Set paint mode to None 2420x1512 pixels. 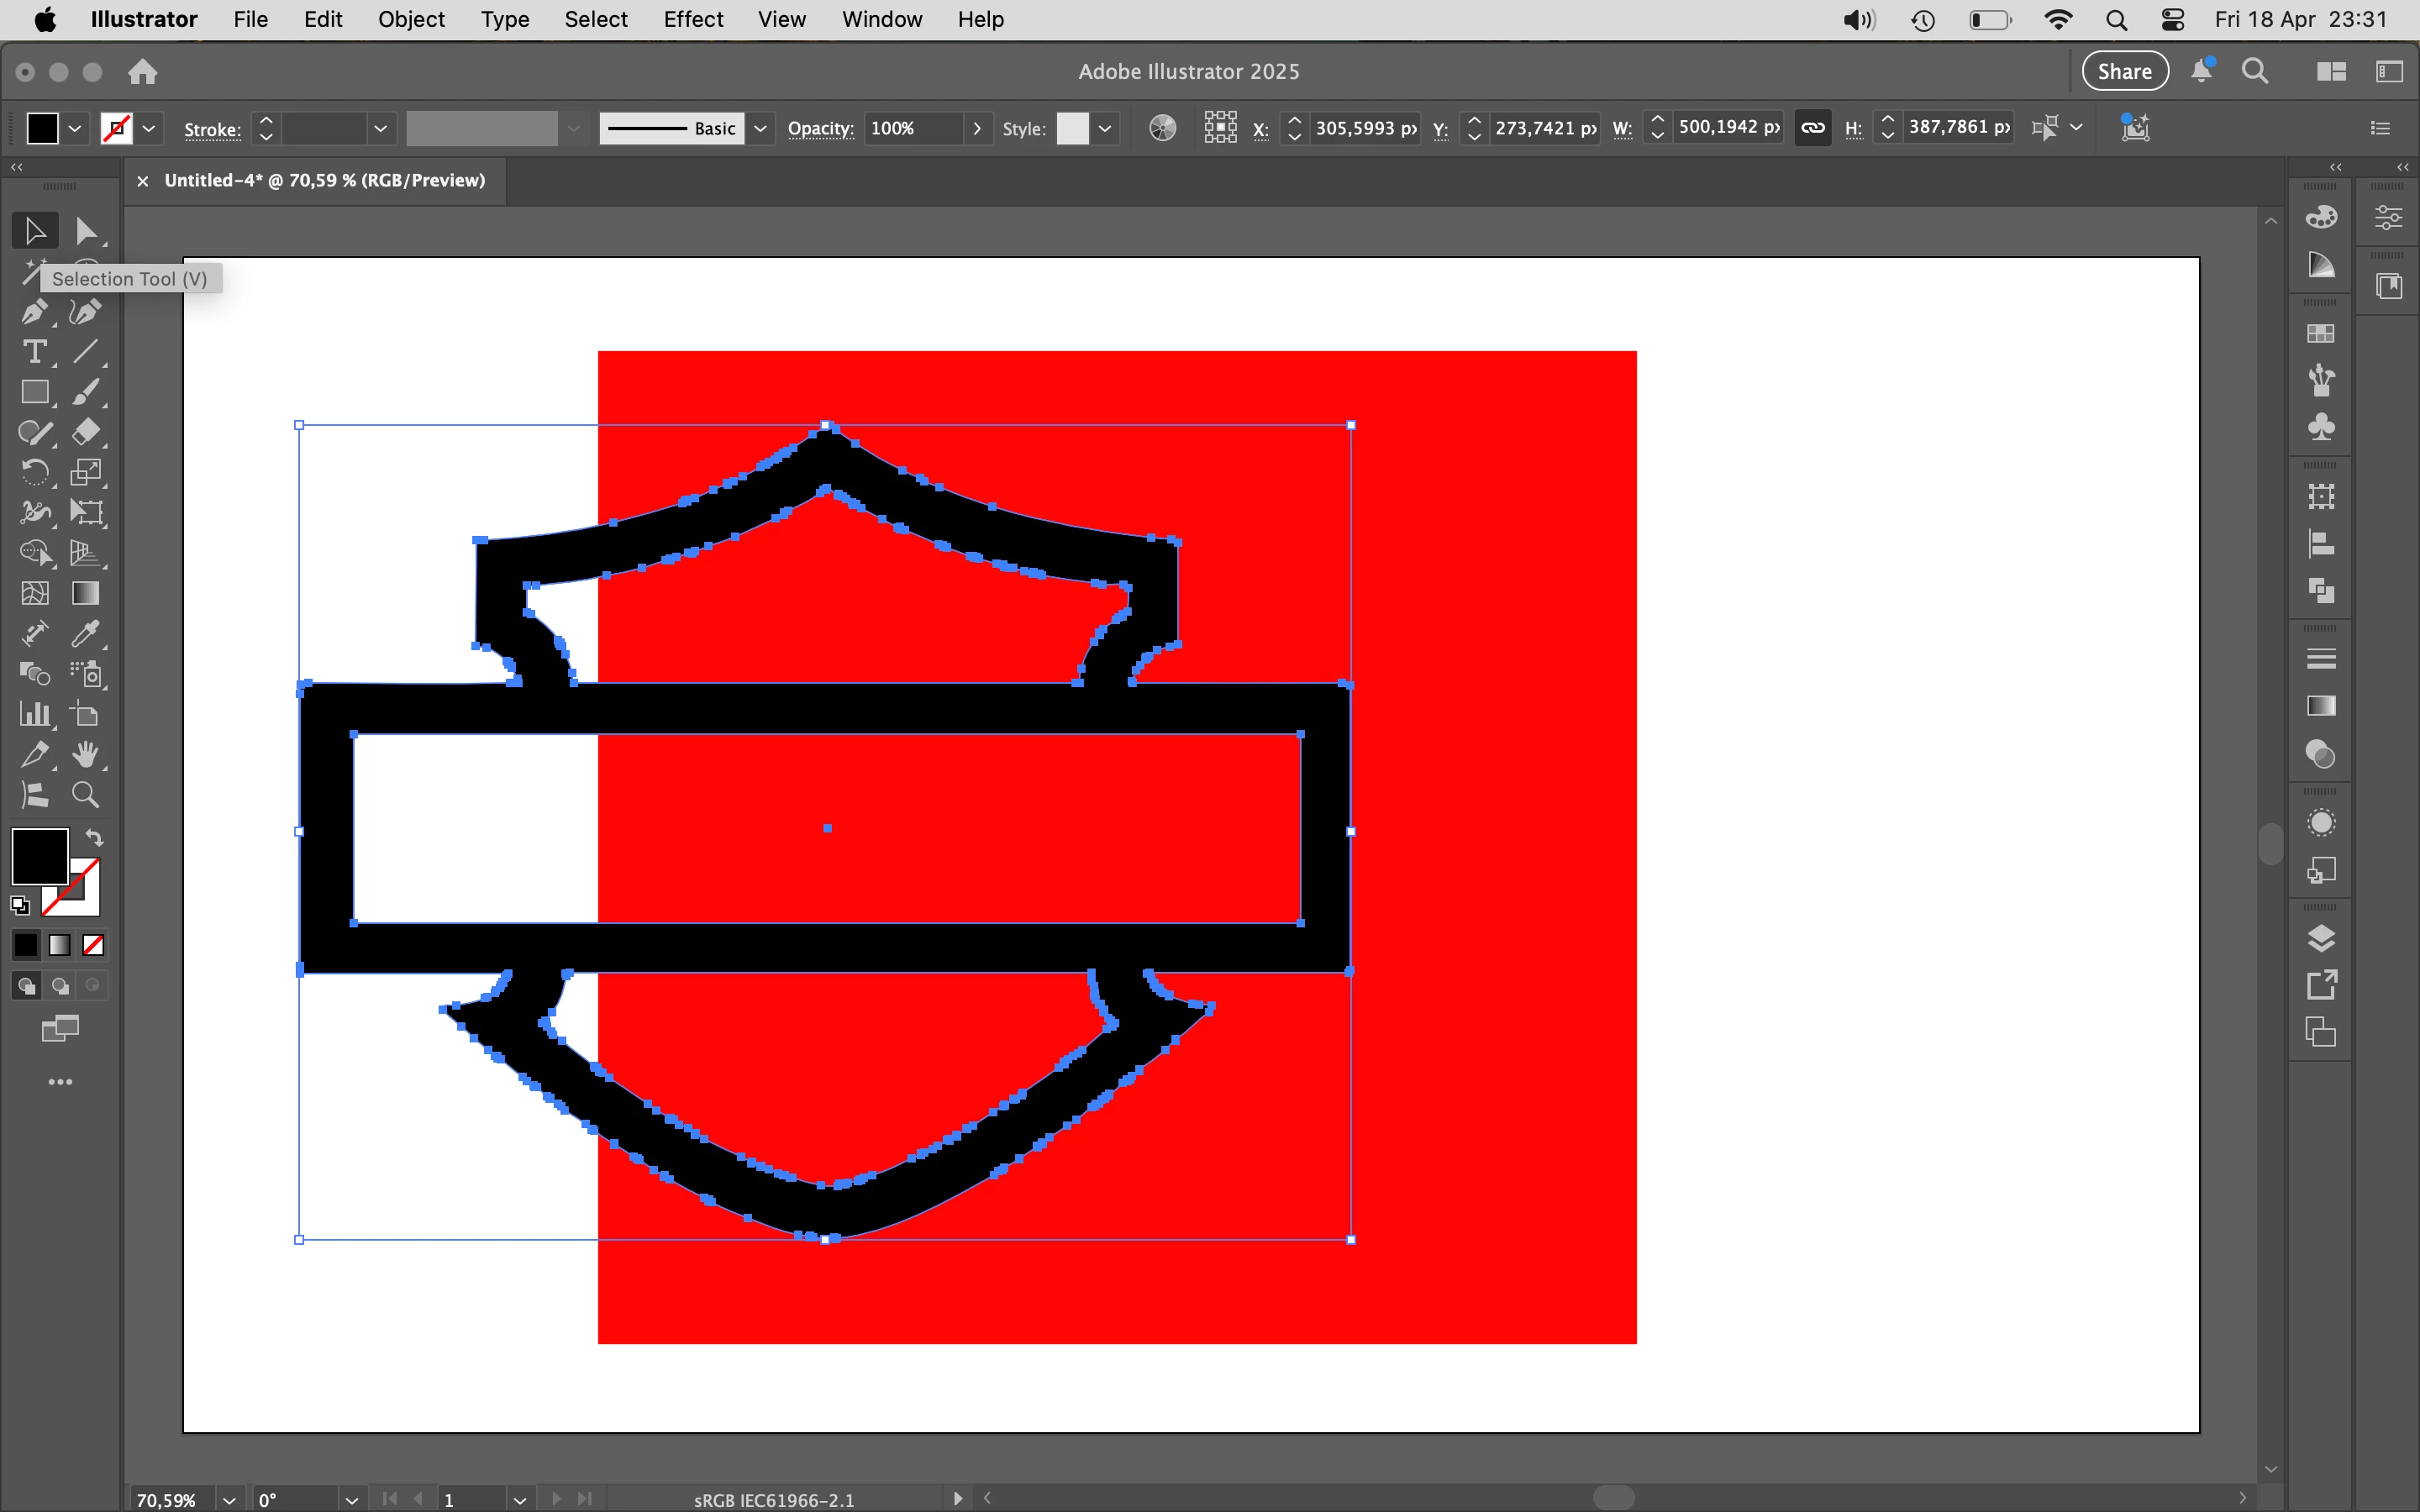point(93,945)
